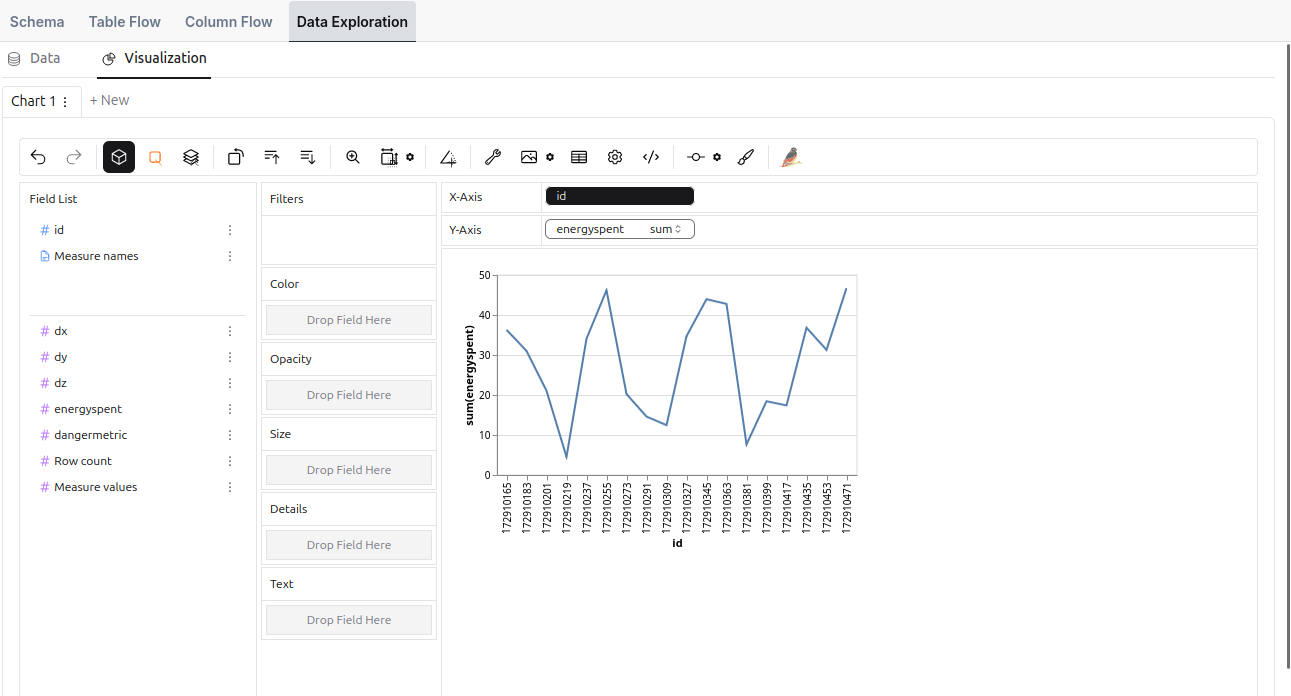Click the transpose axes icon
The height and width of the screenshot is (696, 1291).
point(235,157)
